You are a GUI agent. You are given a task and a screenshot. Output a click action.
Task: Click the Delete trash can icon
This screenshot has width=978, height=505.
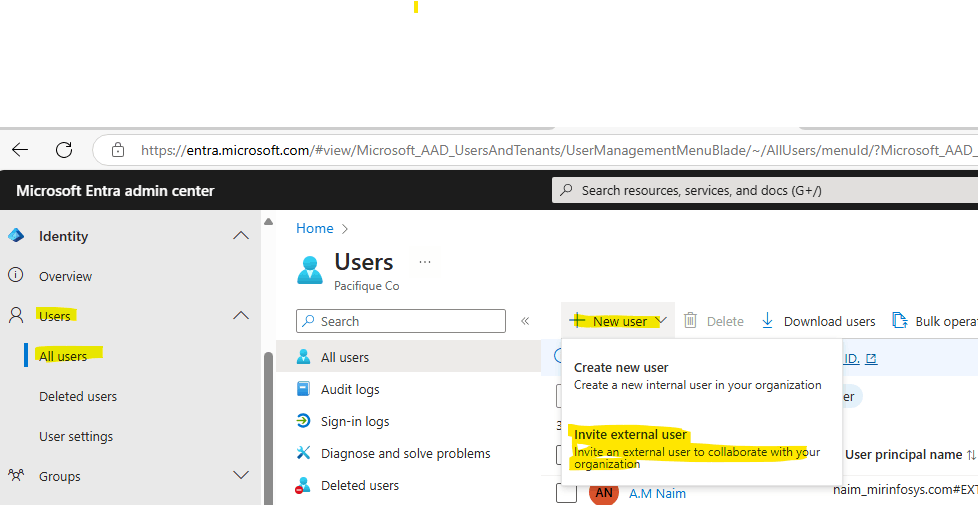(x=690, y=320)
